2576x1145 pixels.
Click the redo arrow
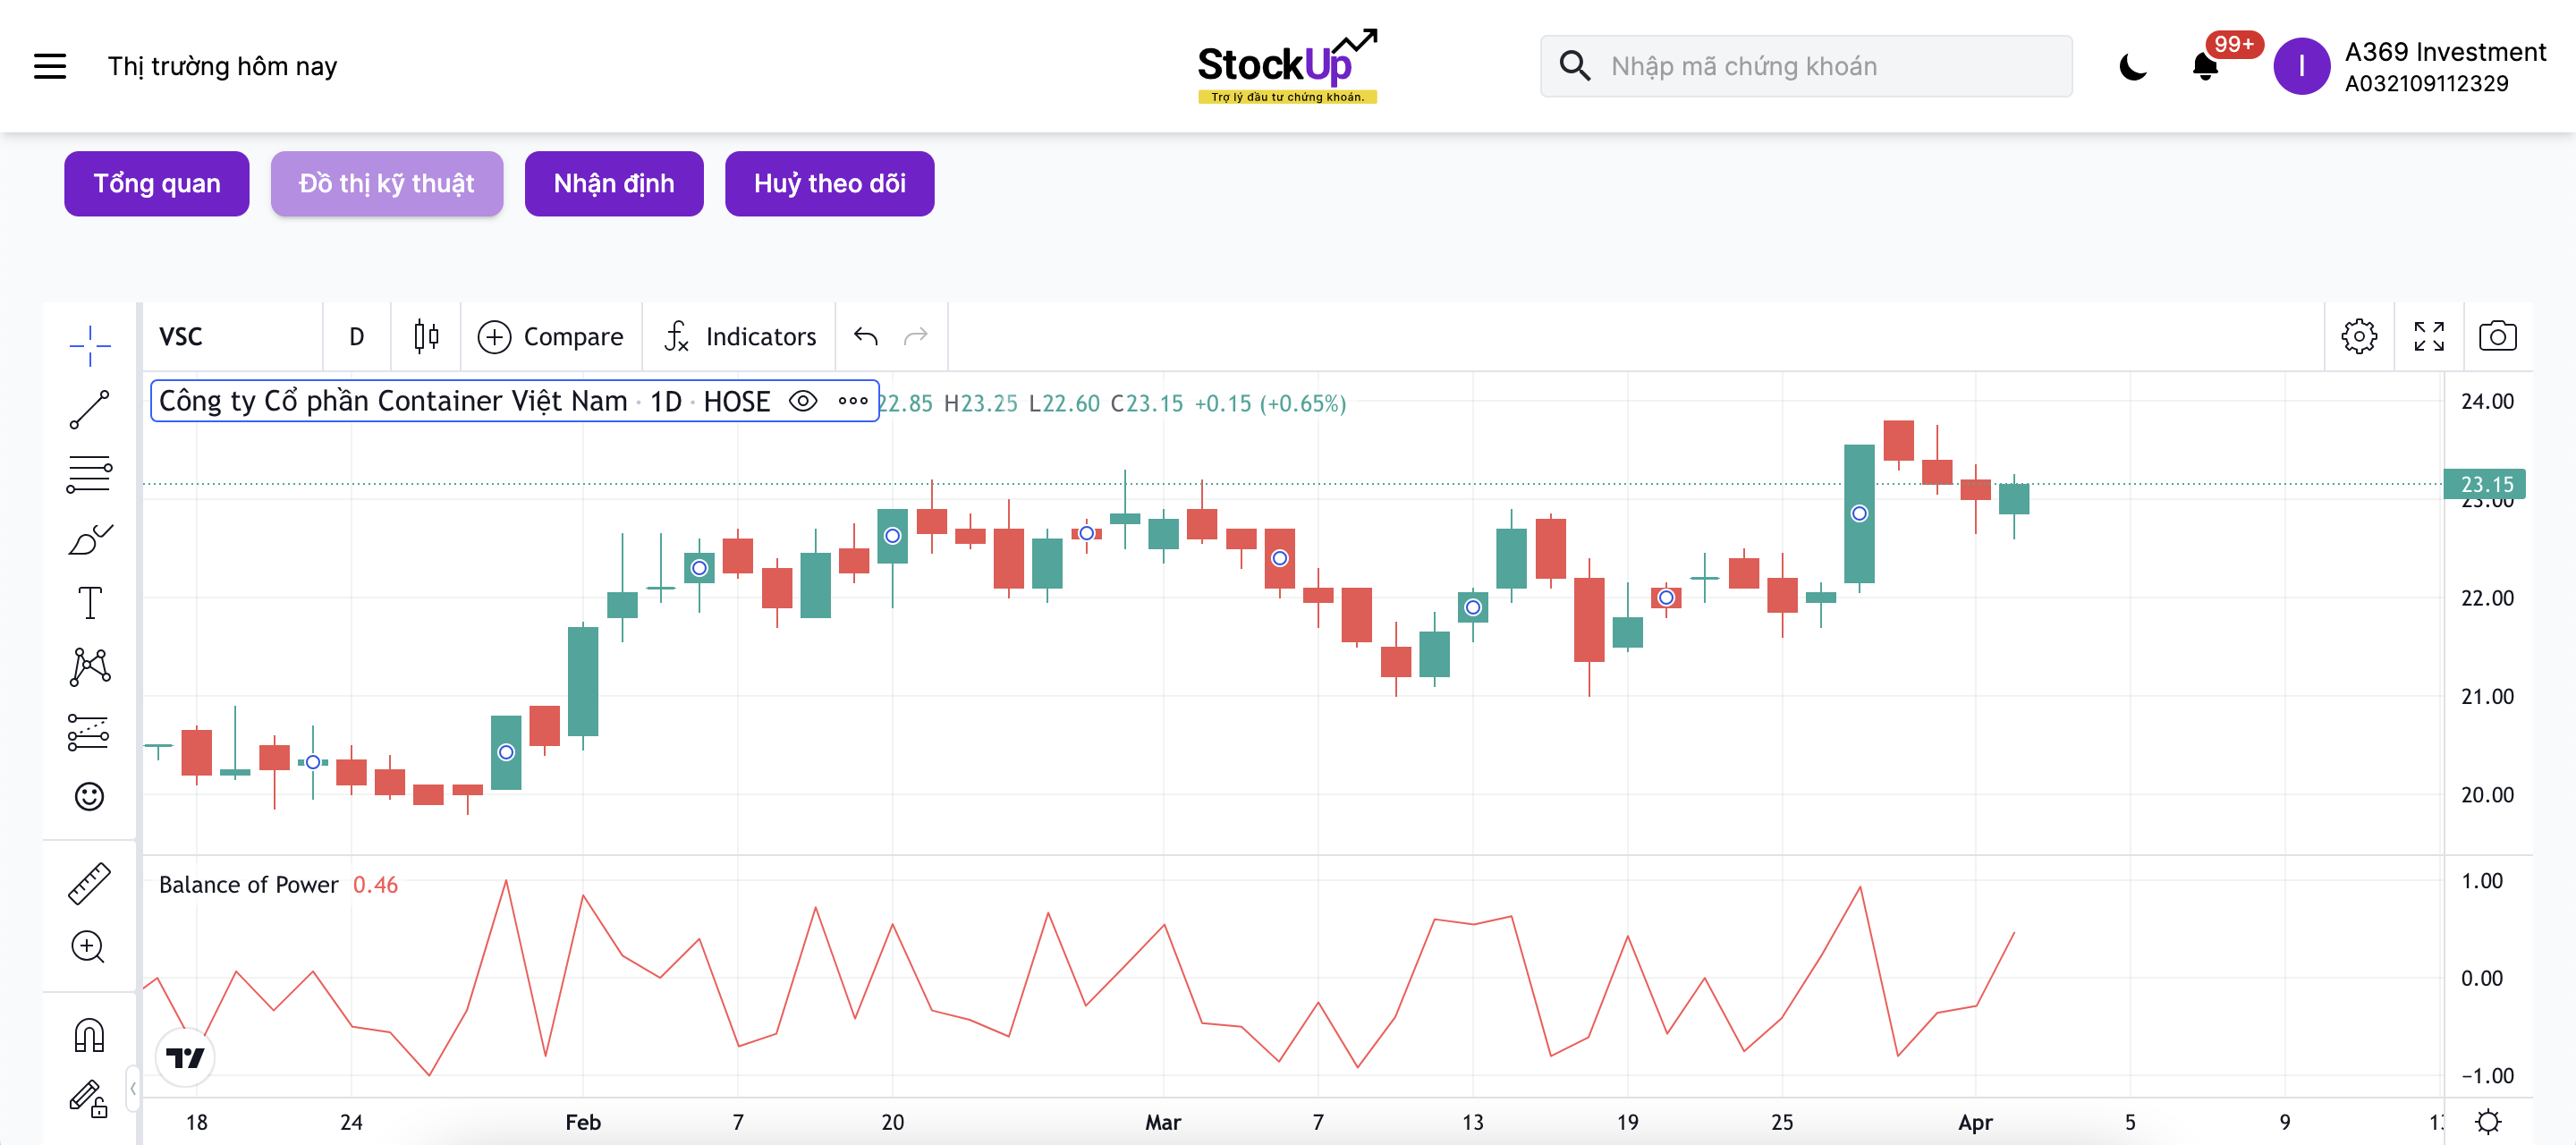(x=916, y=337)
